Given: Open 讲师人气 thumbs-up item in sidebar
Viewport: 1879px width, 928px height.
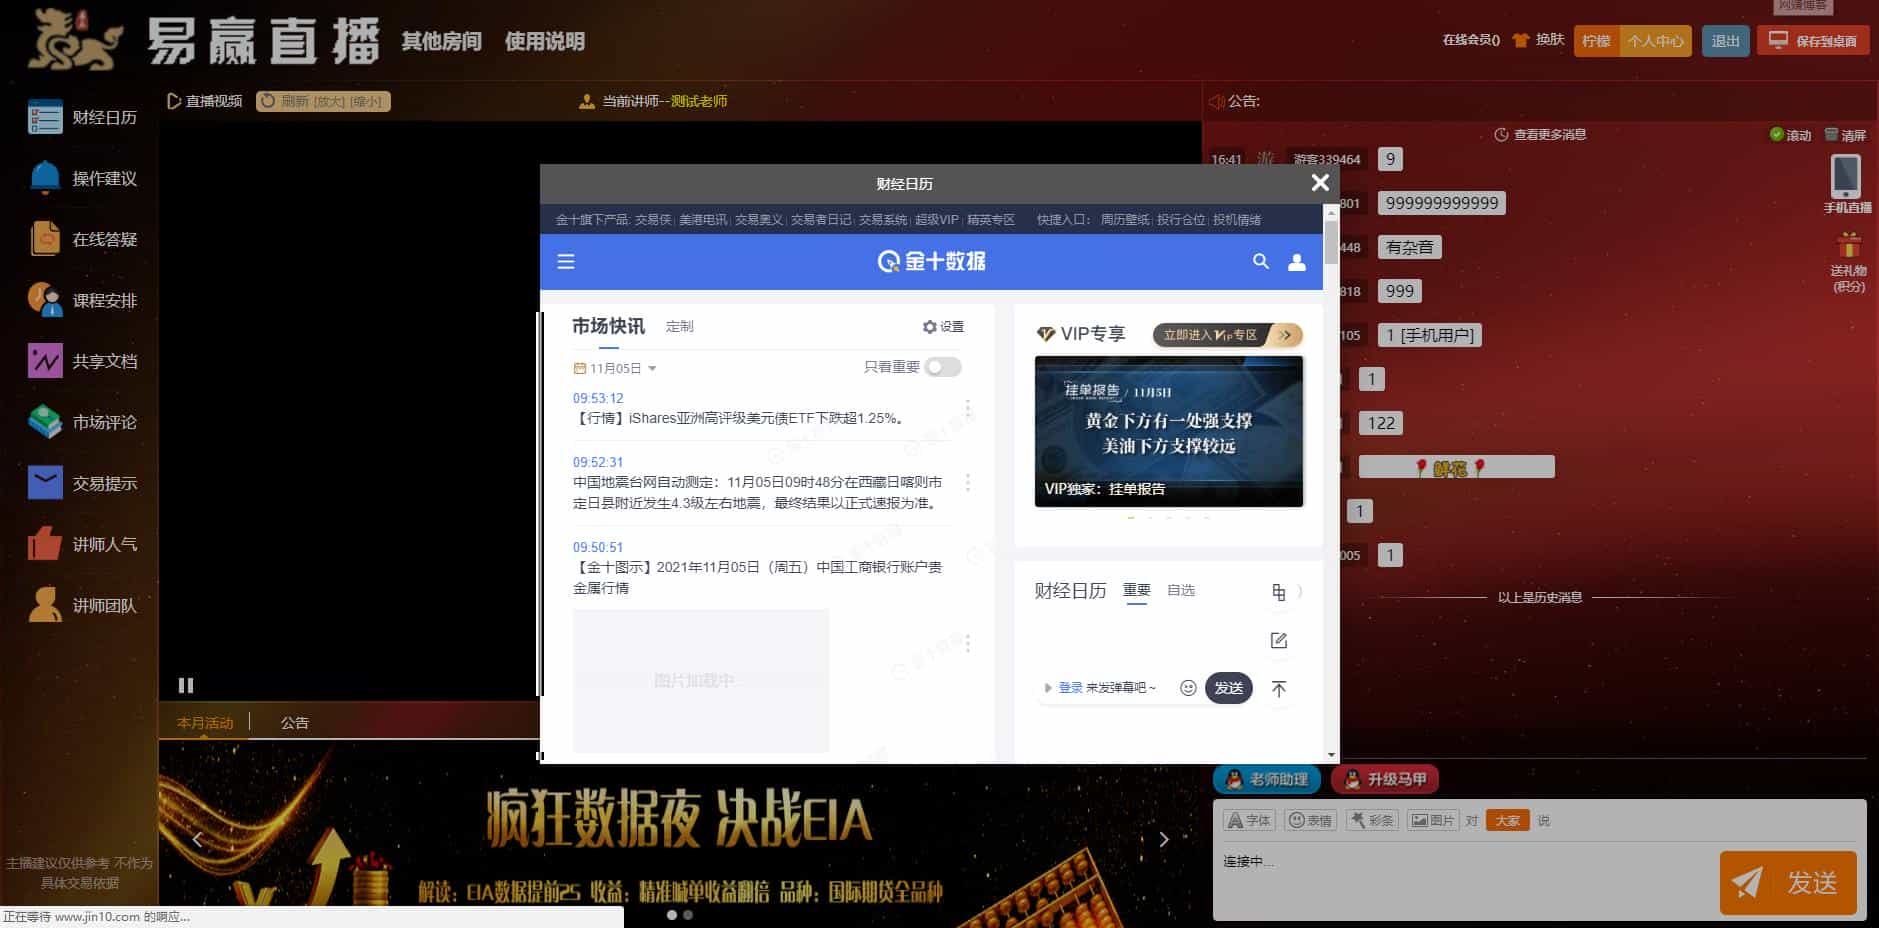Looking at the screenshot, I should (x=82, y=544).
